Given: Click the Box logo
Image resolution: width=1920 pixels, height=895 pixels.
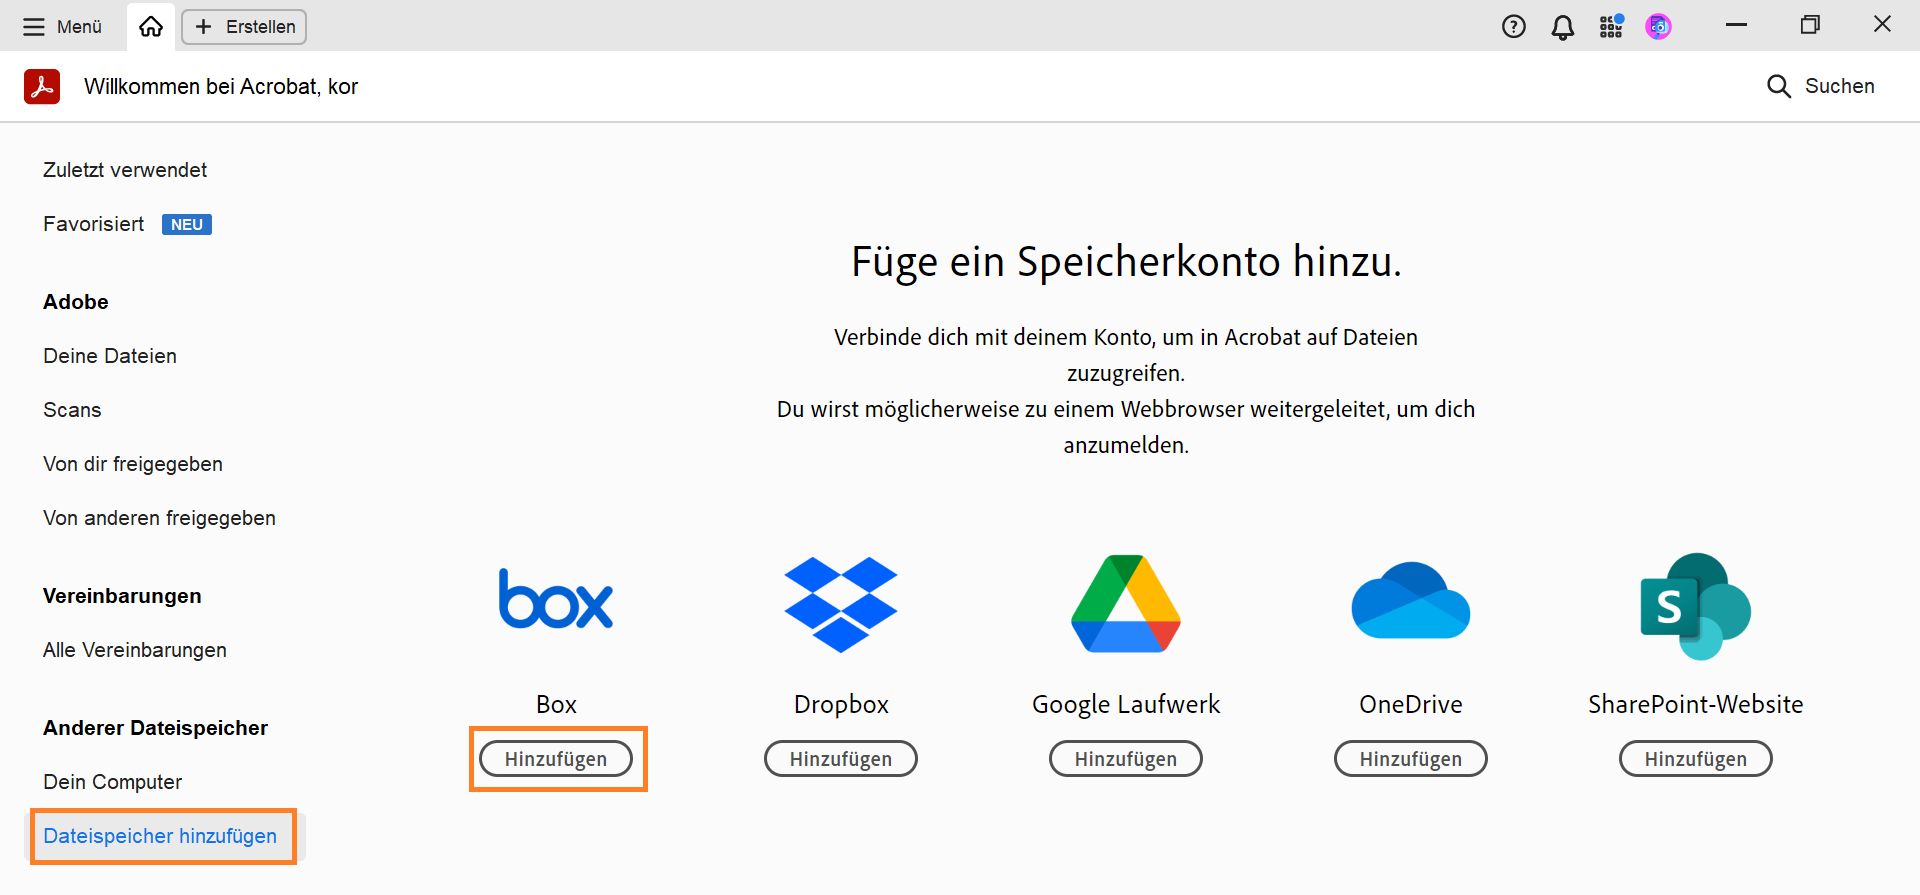Looking at the screenshot, I should pos(556,598).
